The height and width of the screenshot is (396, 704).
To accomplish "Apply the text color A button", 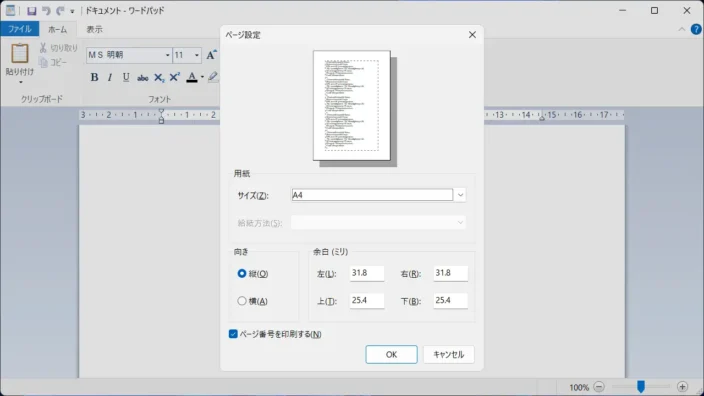I will (x=192, y=77).
